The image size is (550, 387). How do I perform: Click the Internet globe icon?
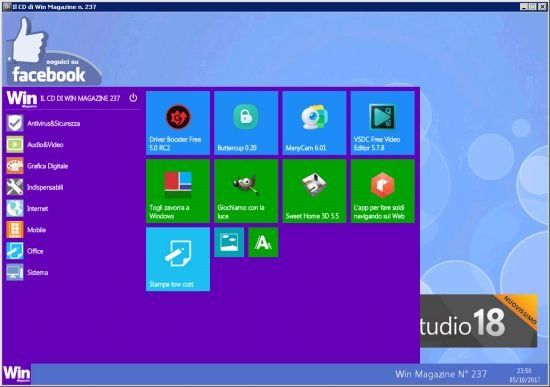15,208
